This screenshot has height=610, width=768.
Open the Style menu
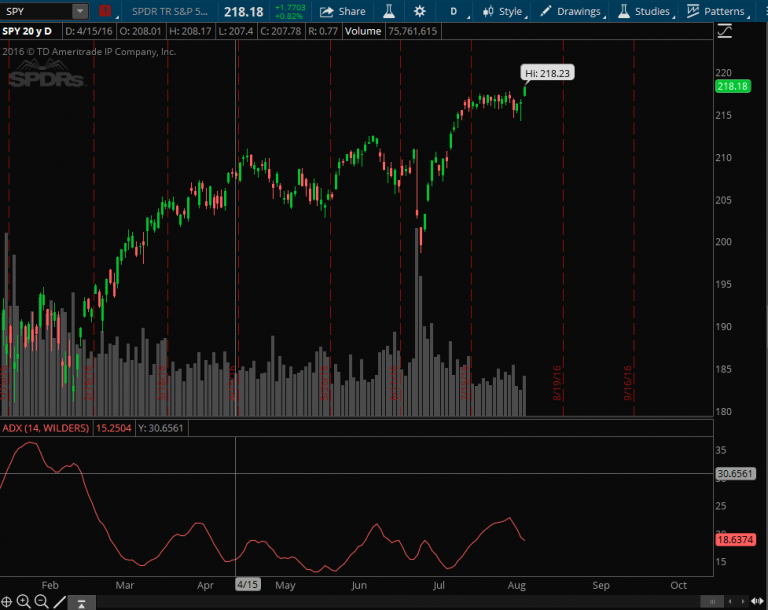tap(503, 11)
